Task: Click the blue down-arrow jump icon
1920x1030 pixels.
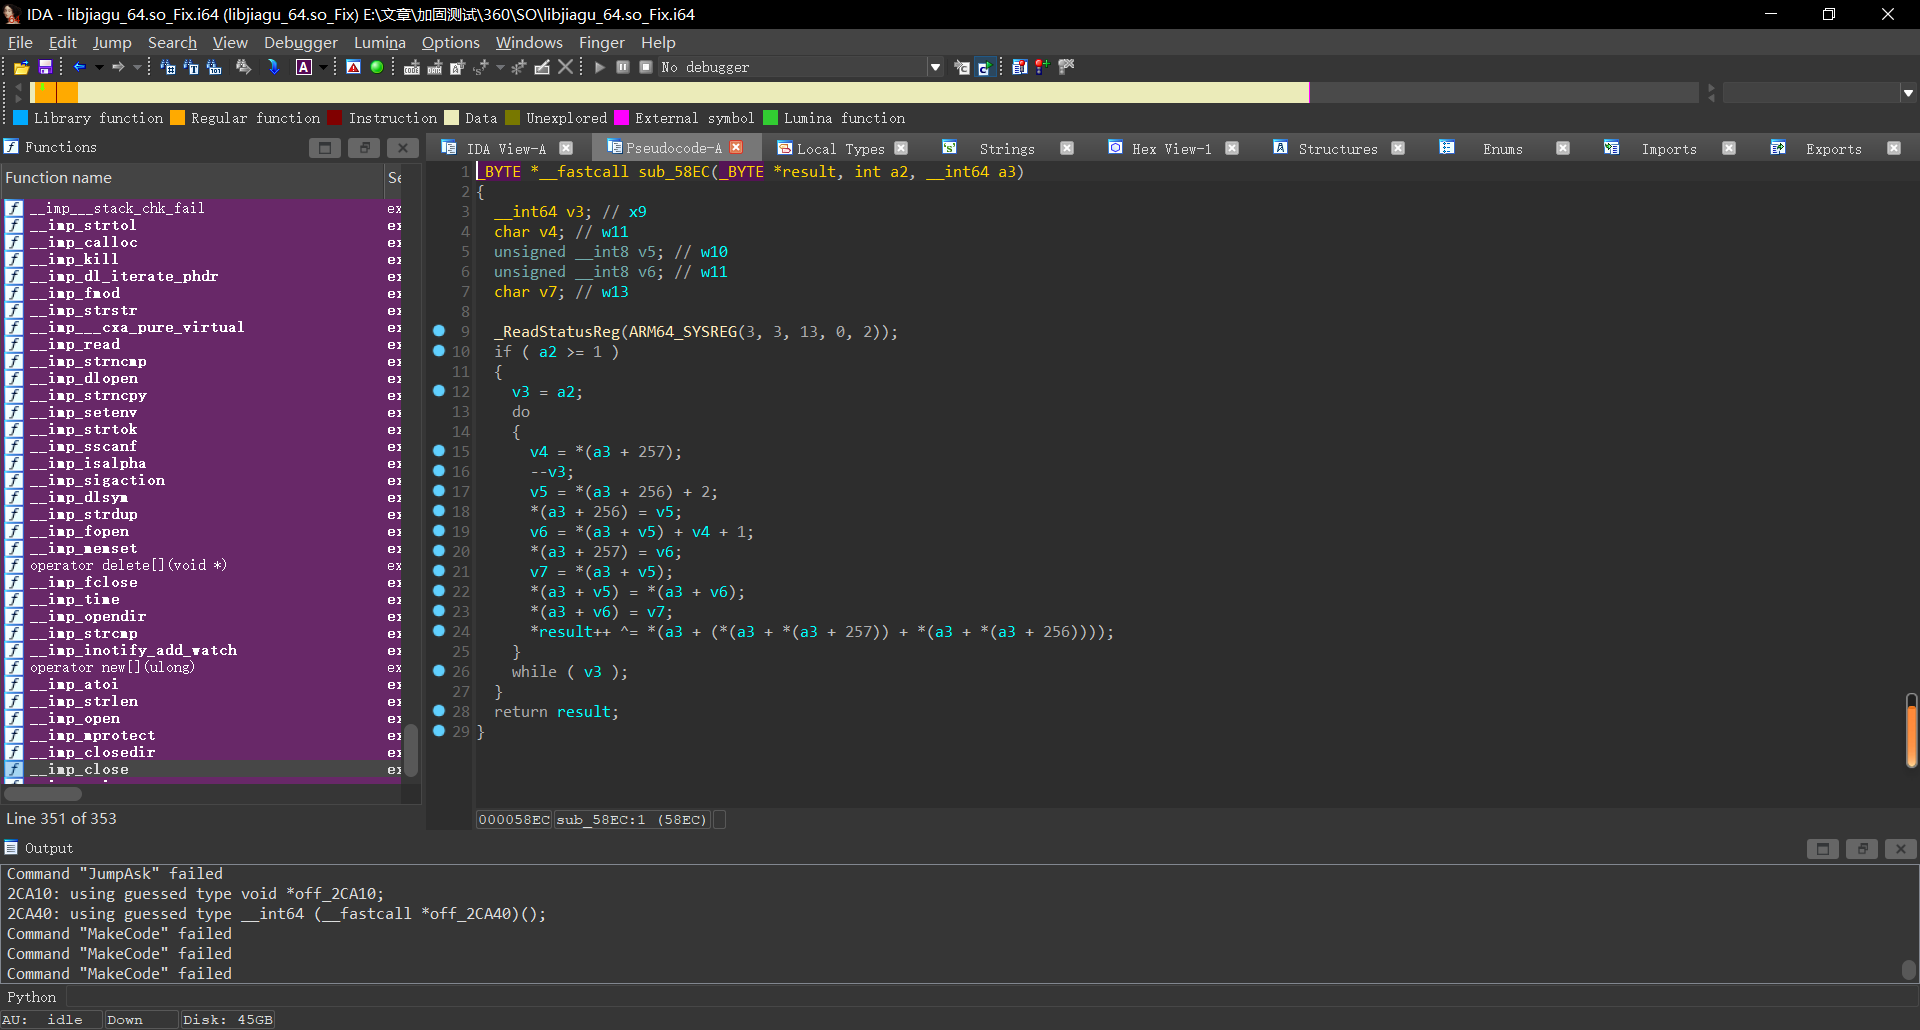Action: pos(273,67)
